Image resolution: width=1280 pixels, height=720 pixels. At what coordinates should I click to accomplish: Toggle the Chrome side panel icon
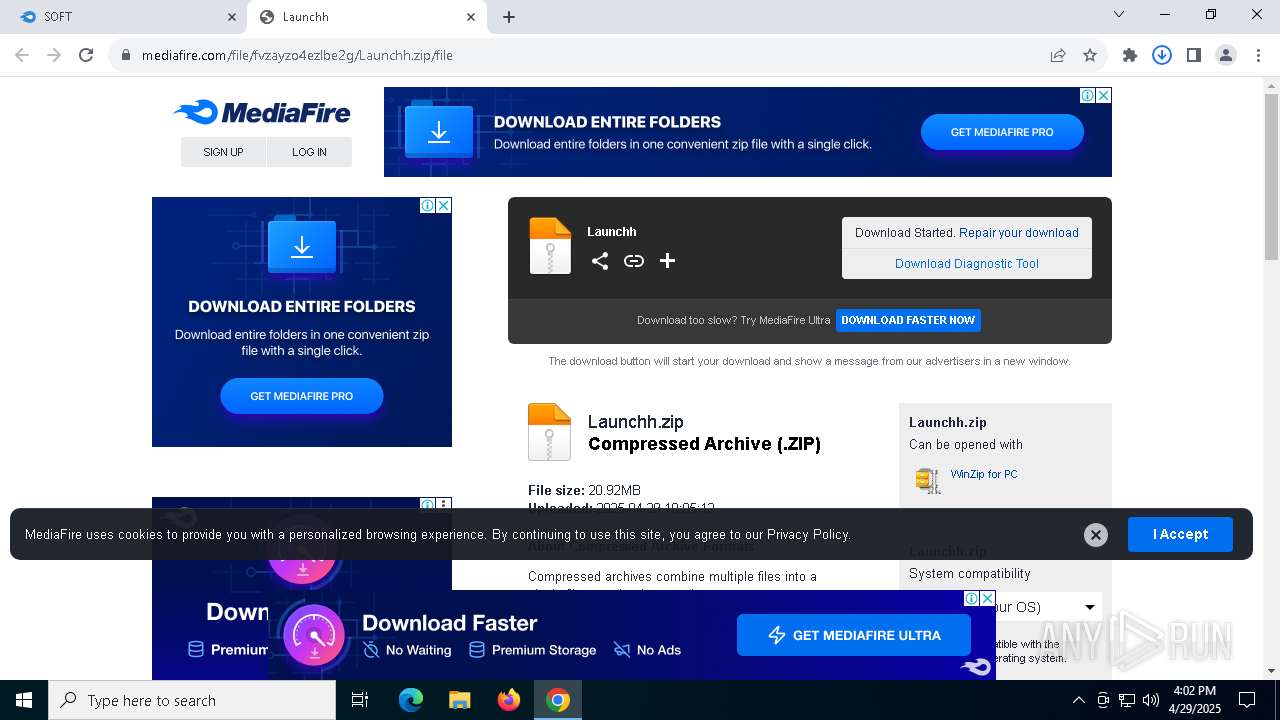tap(1194, 55)
